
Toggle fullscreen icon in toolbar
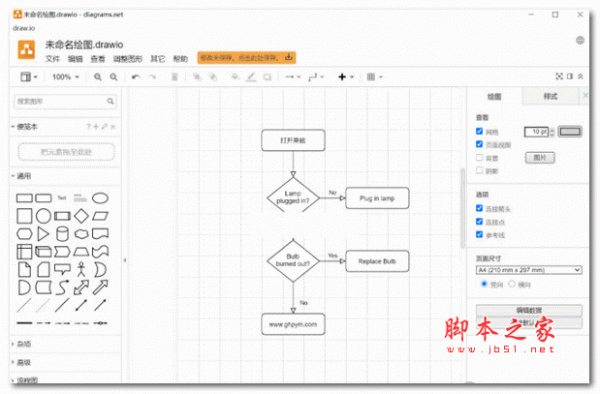559,77
